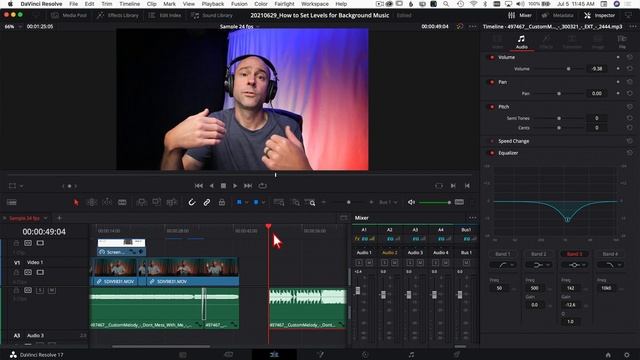Click the Detail Zoom icon
The width and height of the screenshot is (640, 360).
(x=295, y=202)
